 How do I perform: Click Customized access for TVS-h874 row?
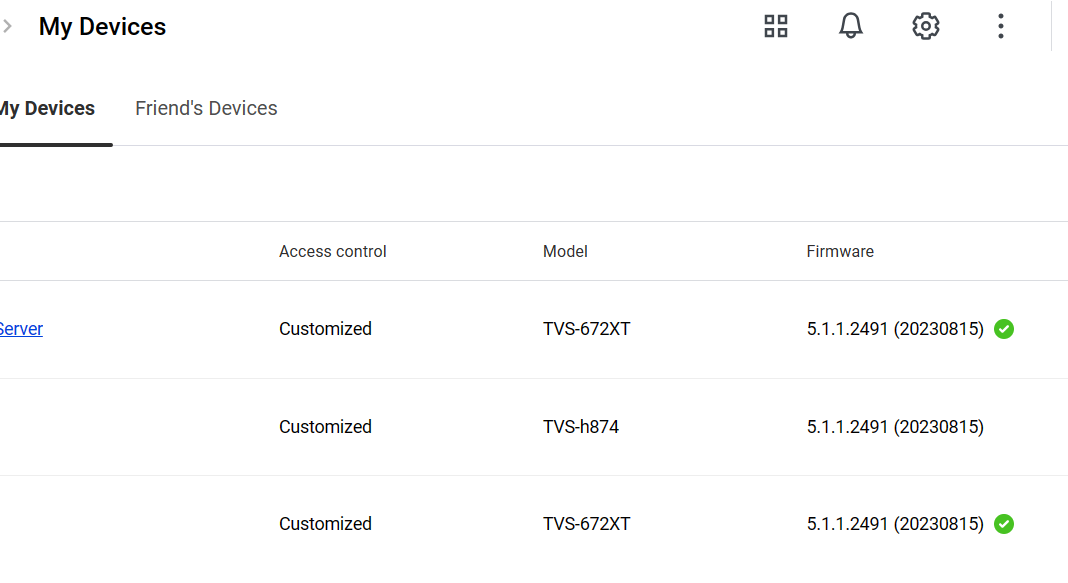click(326, 427)
